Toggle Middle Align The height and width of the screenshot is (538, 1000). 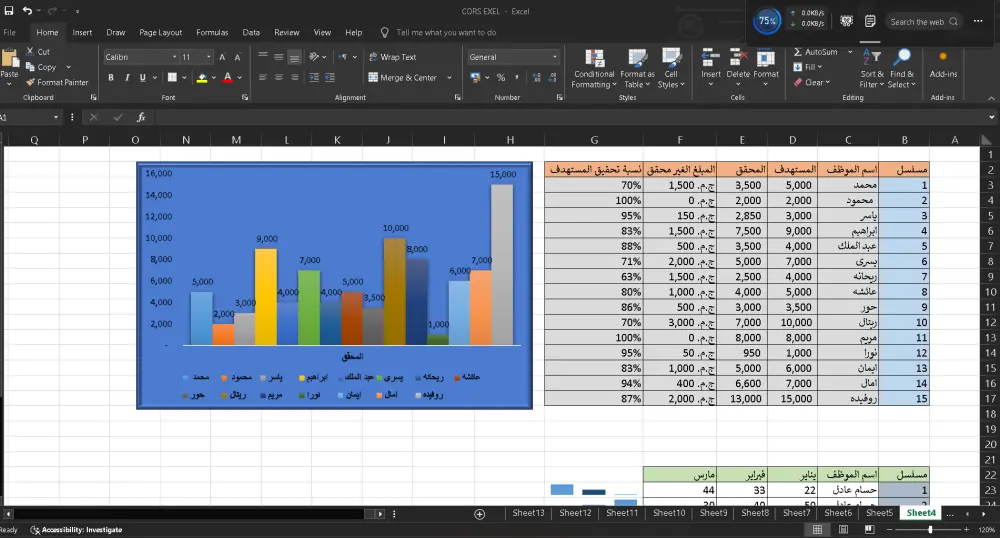pyautogui.click(x=279, y=57)
